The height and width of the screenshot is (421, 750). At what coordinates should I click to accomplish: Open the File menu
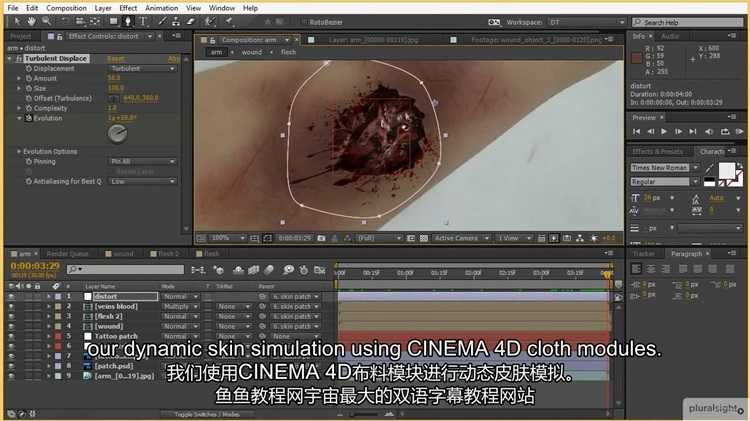tap(13, 8)
